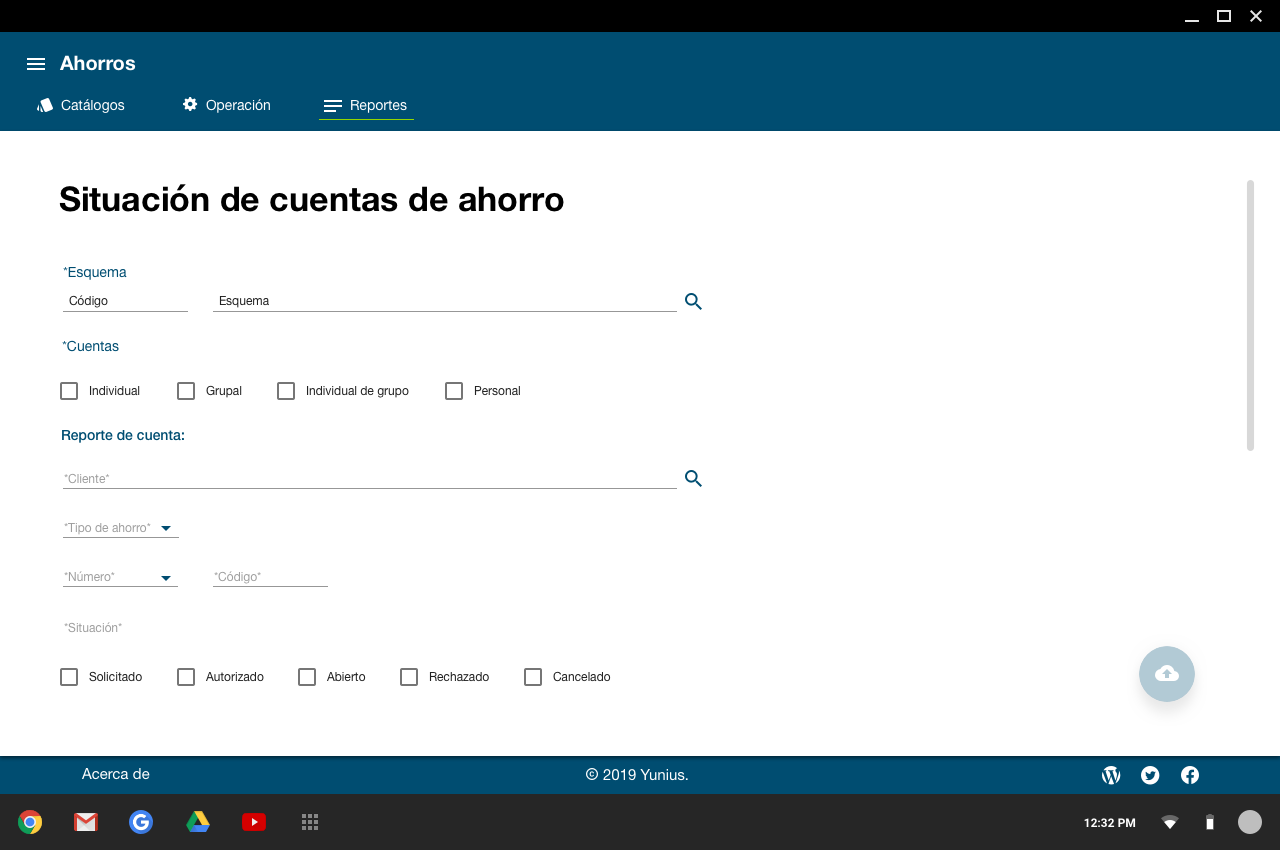Launch Google Drive from the shelf
Viewport: 1280px width, 850px height.
pos(198,822)
